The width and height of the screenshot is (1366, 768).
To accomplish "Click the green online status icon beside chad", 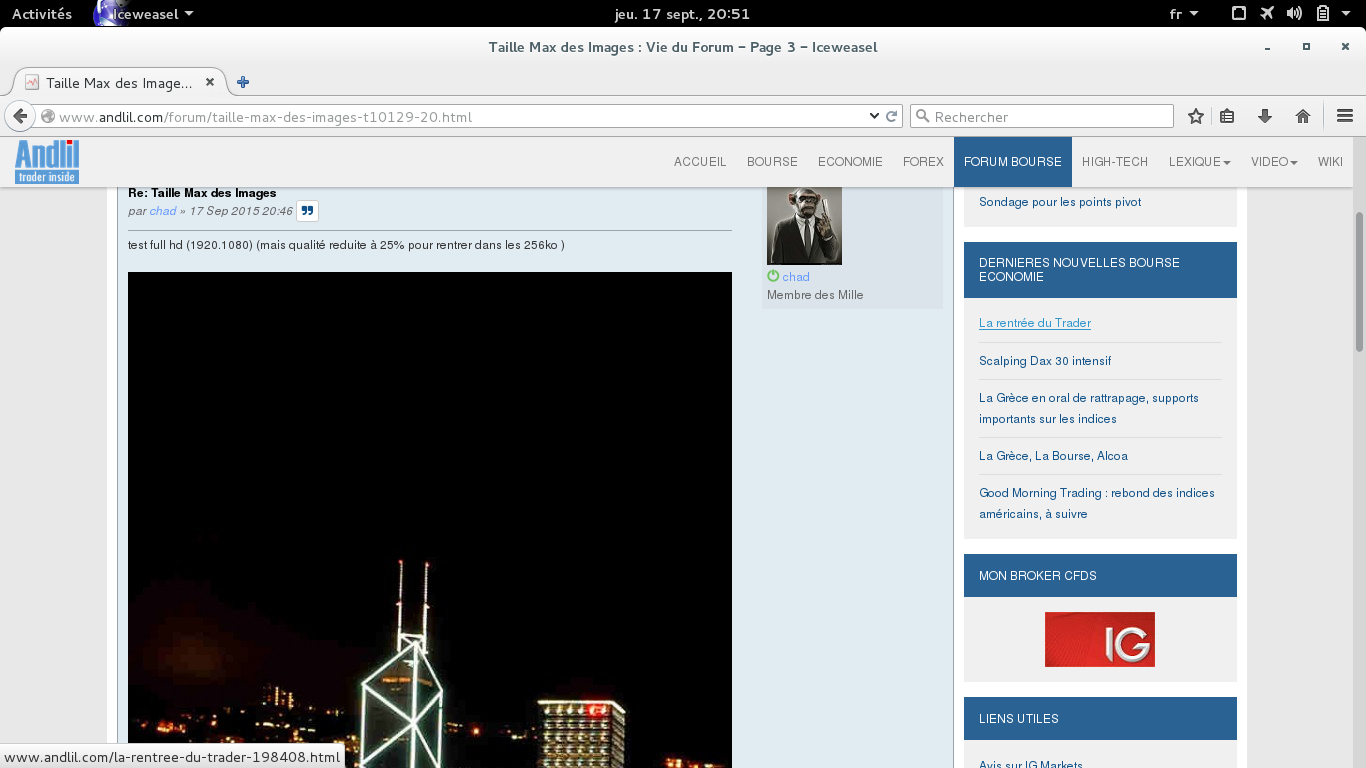I will 773,276.
